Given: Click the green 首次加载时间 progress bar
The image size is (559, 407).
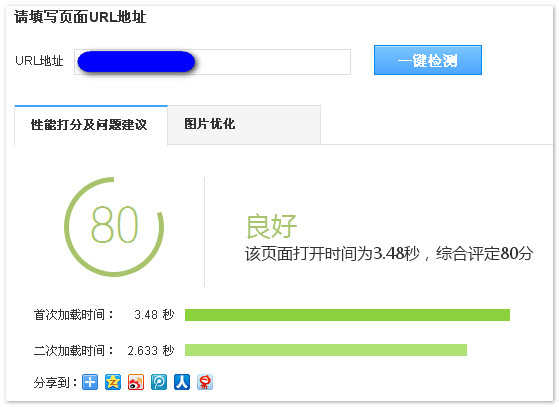Looking at the screenshot, I should 347,315.
